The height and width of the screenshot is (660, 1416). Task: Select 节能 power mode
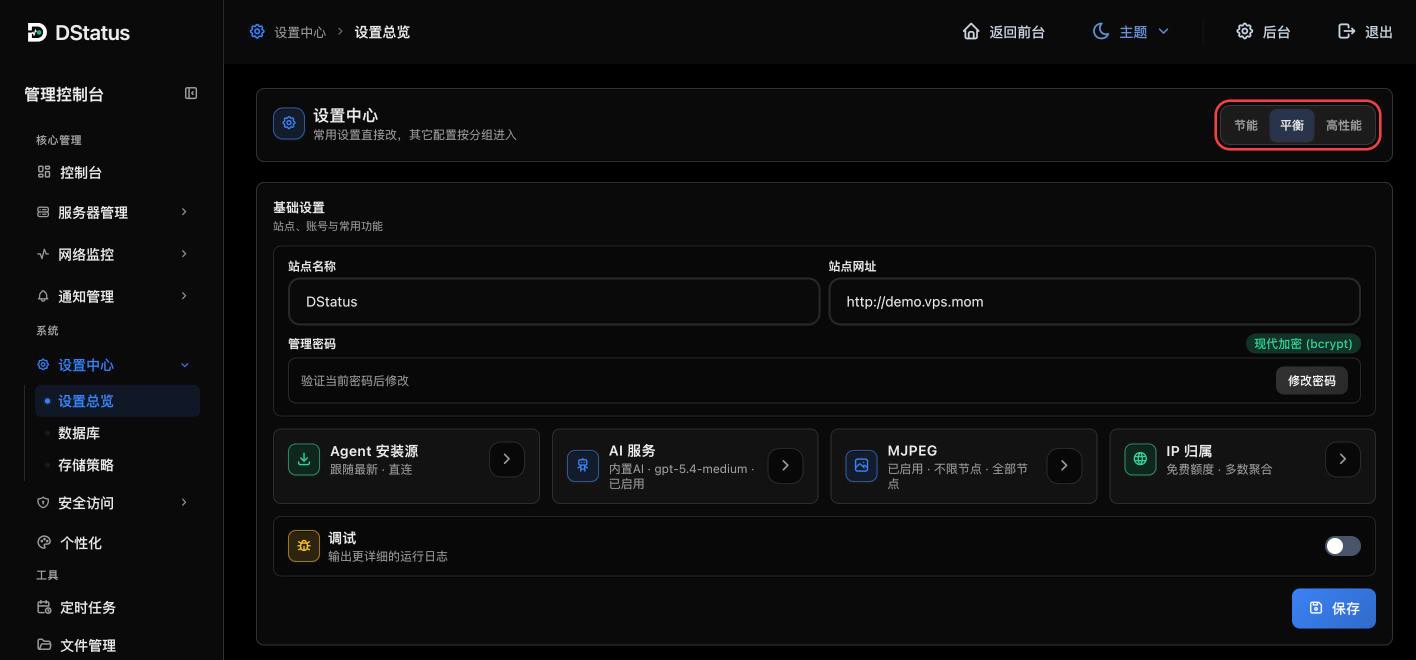[1246, 126]
